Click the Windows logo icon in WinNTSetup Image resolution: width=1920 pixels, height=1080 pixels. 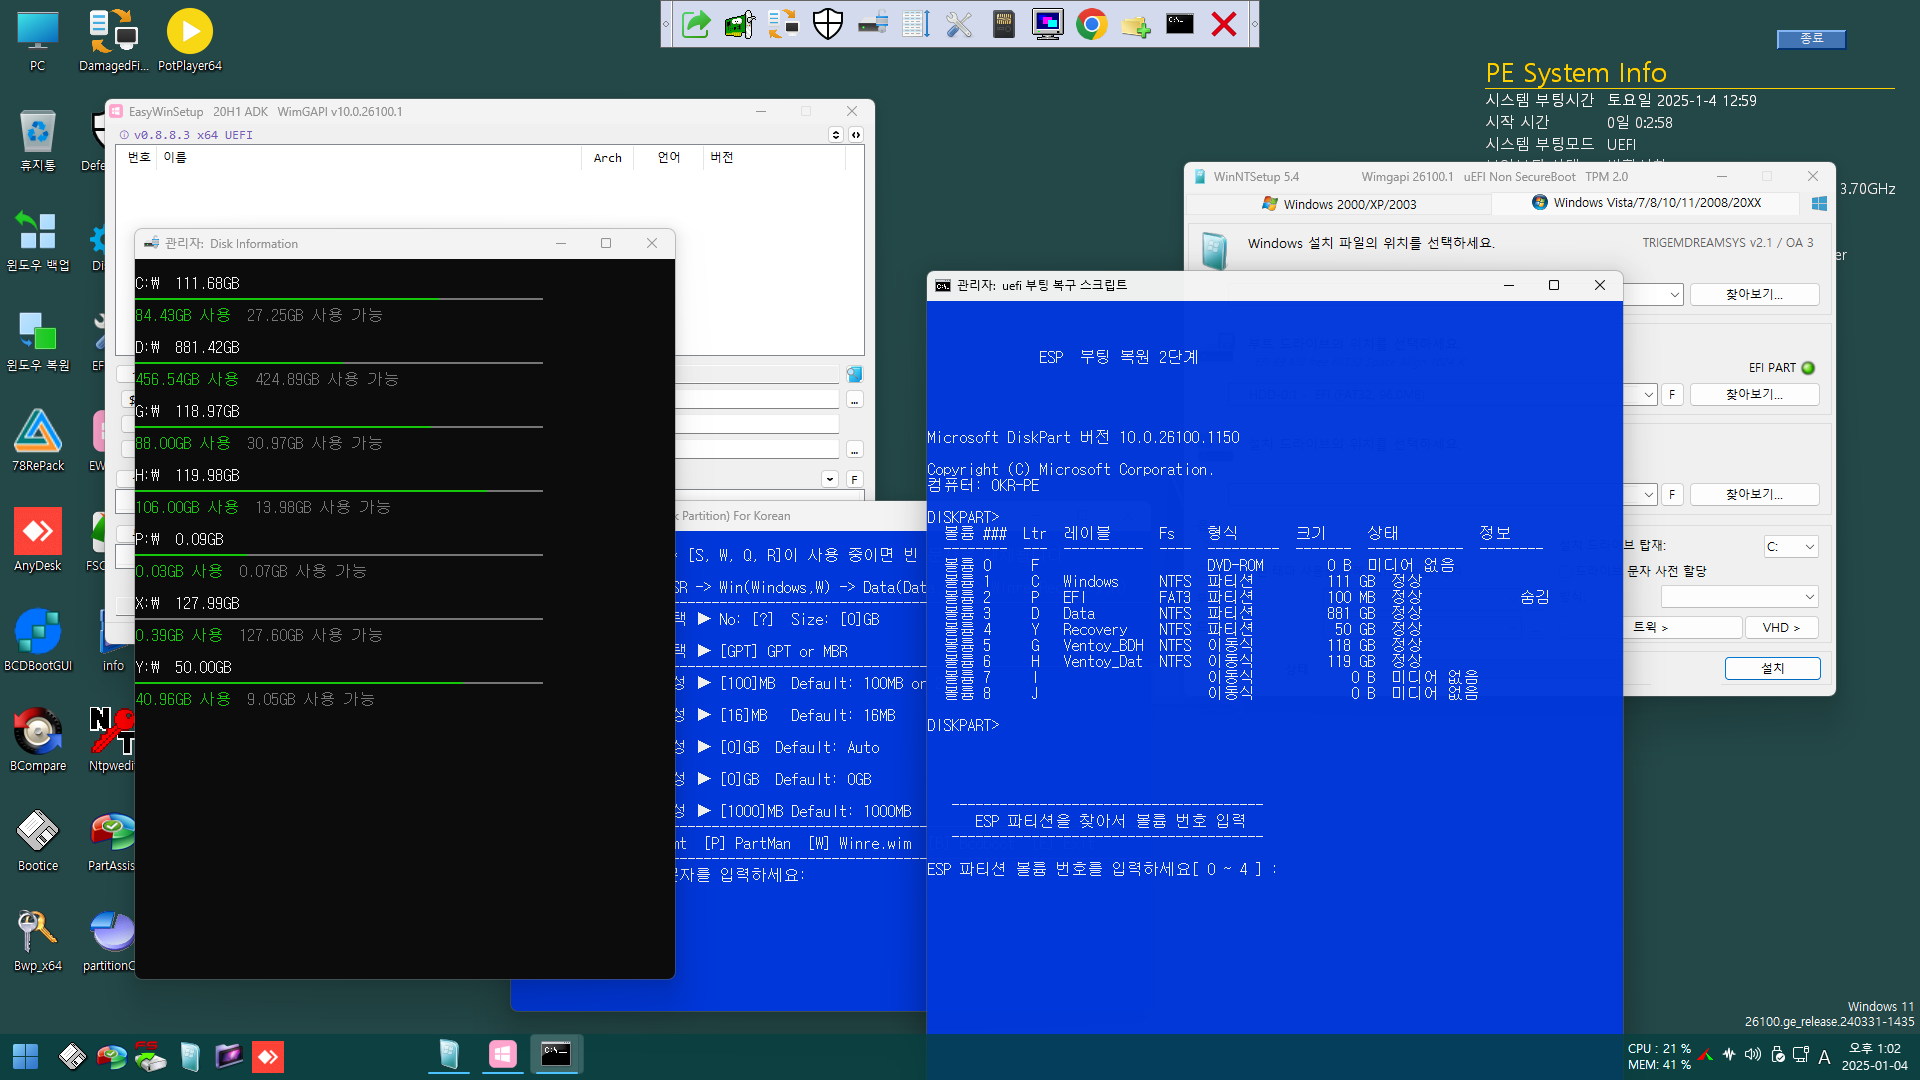pyautogui.click(x=1819, y=203)
